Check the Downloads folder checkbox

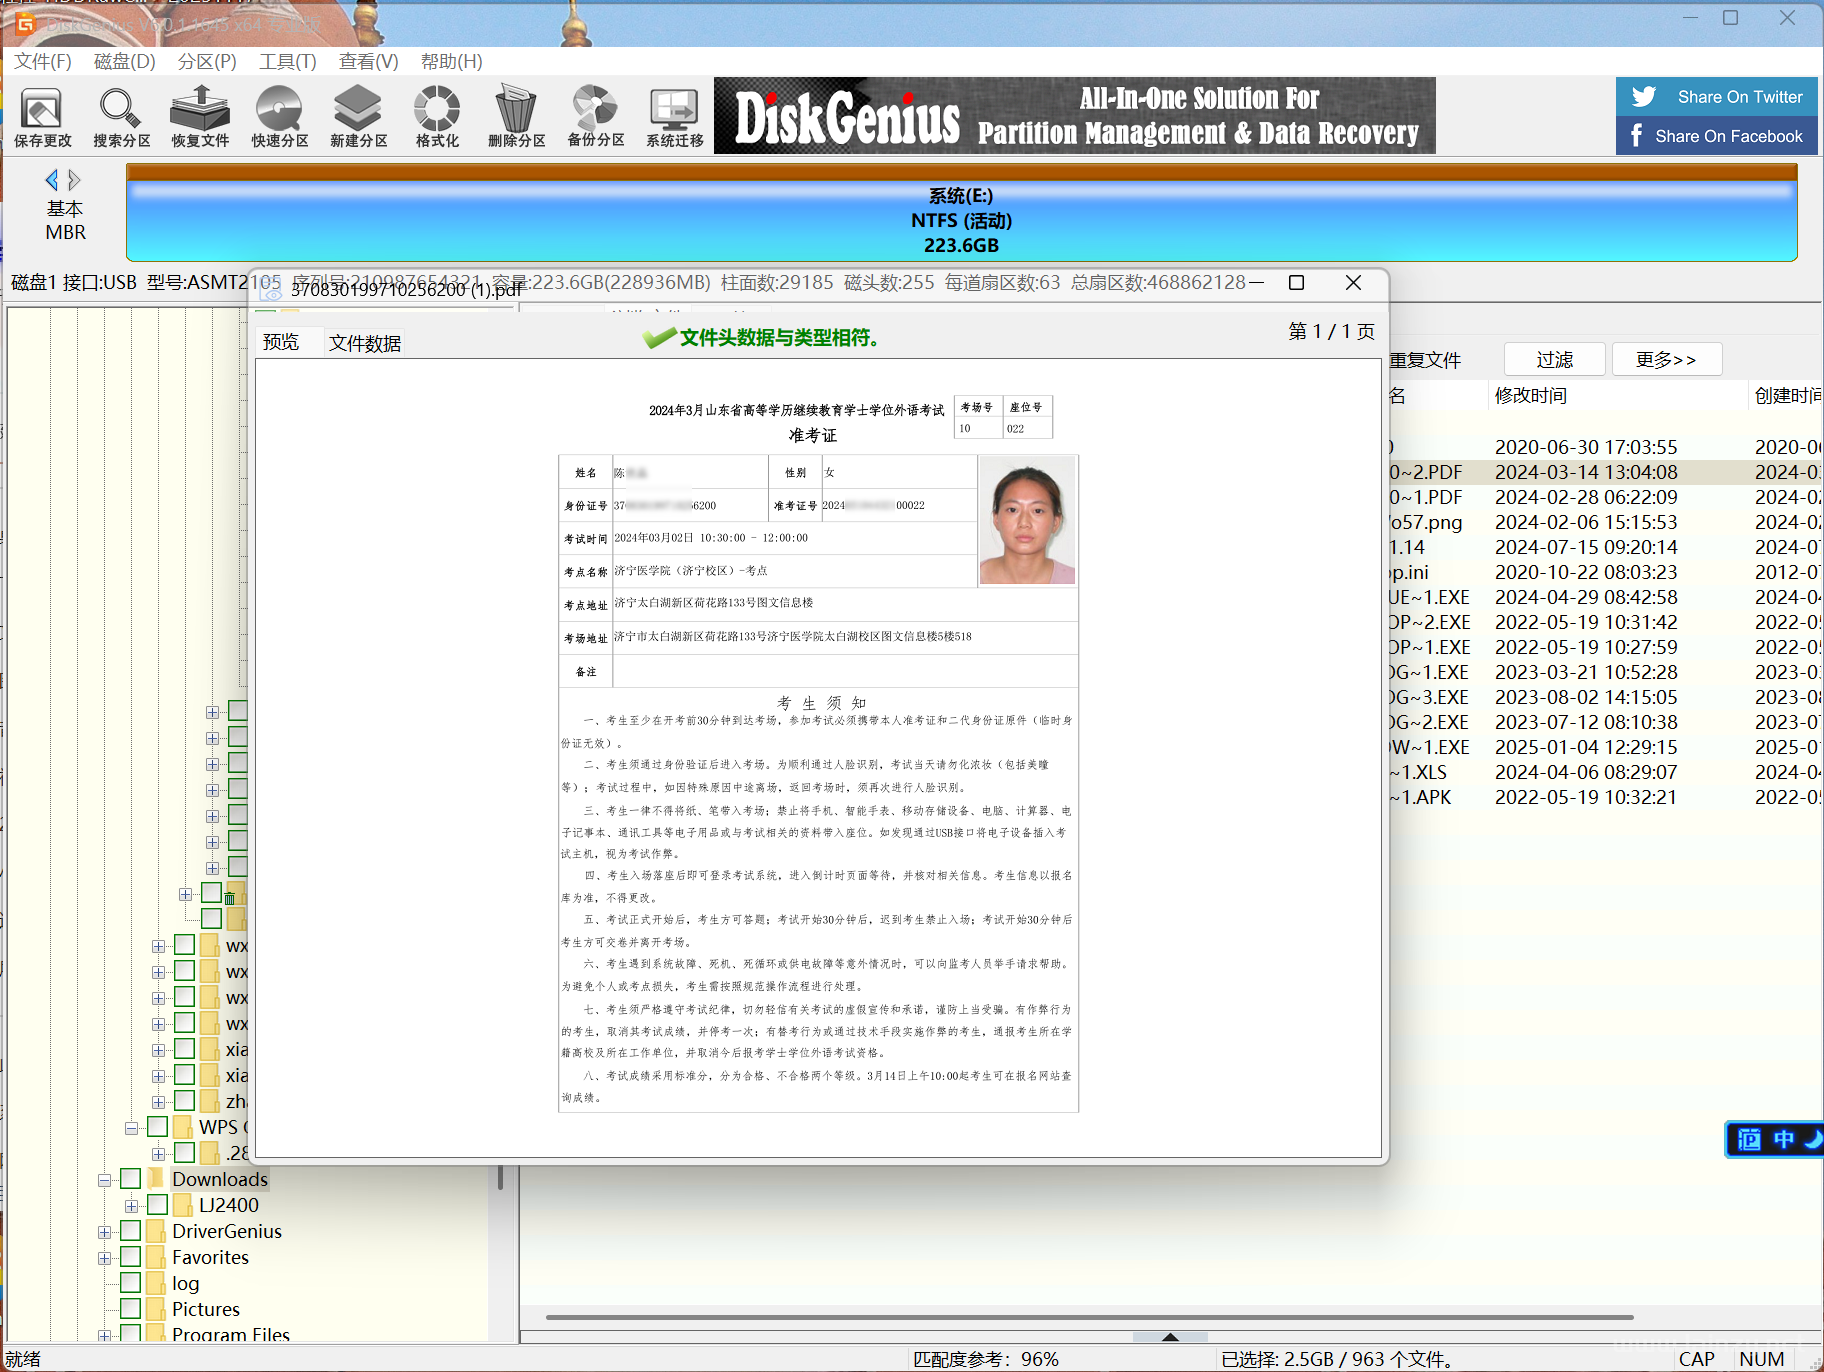tap(131, 1179)
